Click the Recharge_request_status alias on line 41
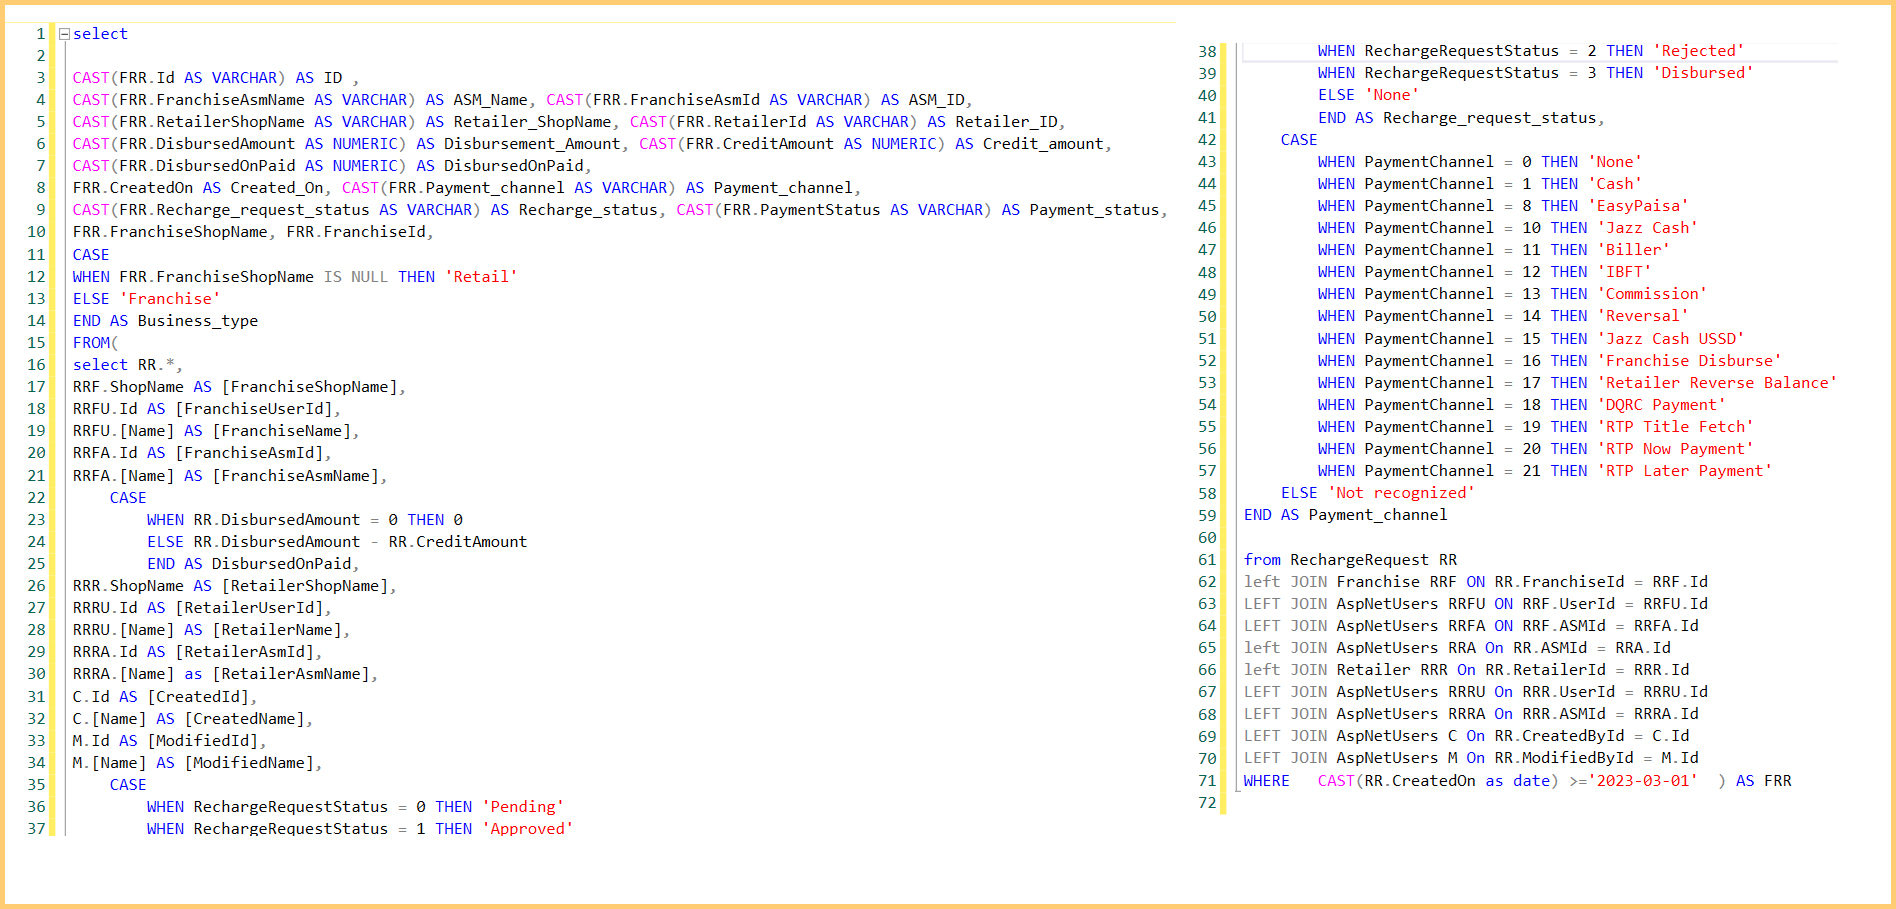 click(1489, 118)
